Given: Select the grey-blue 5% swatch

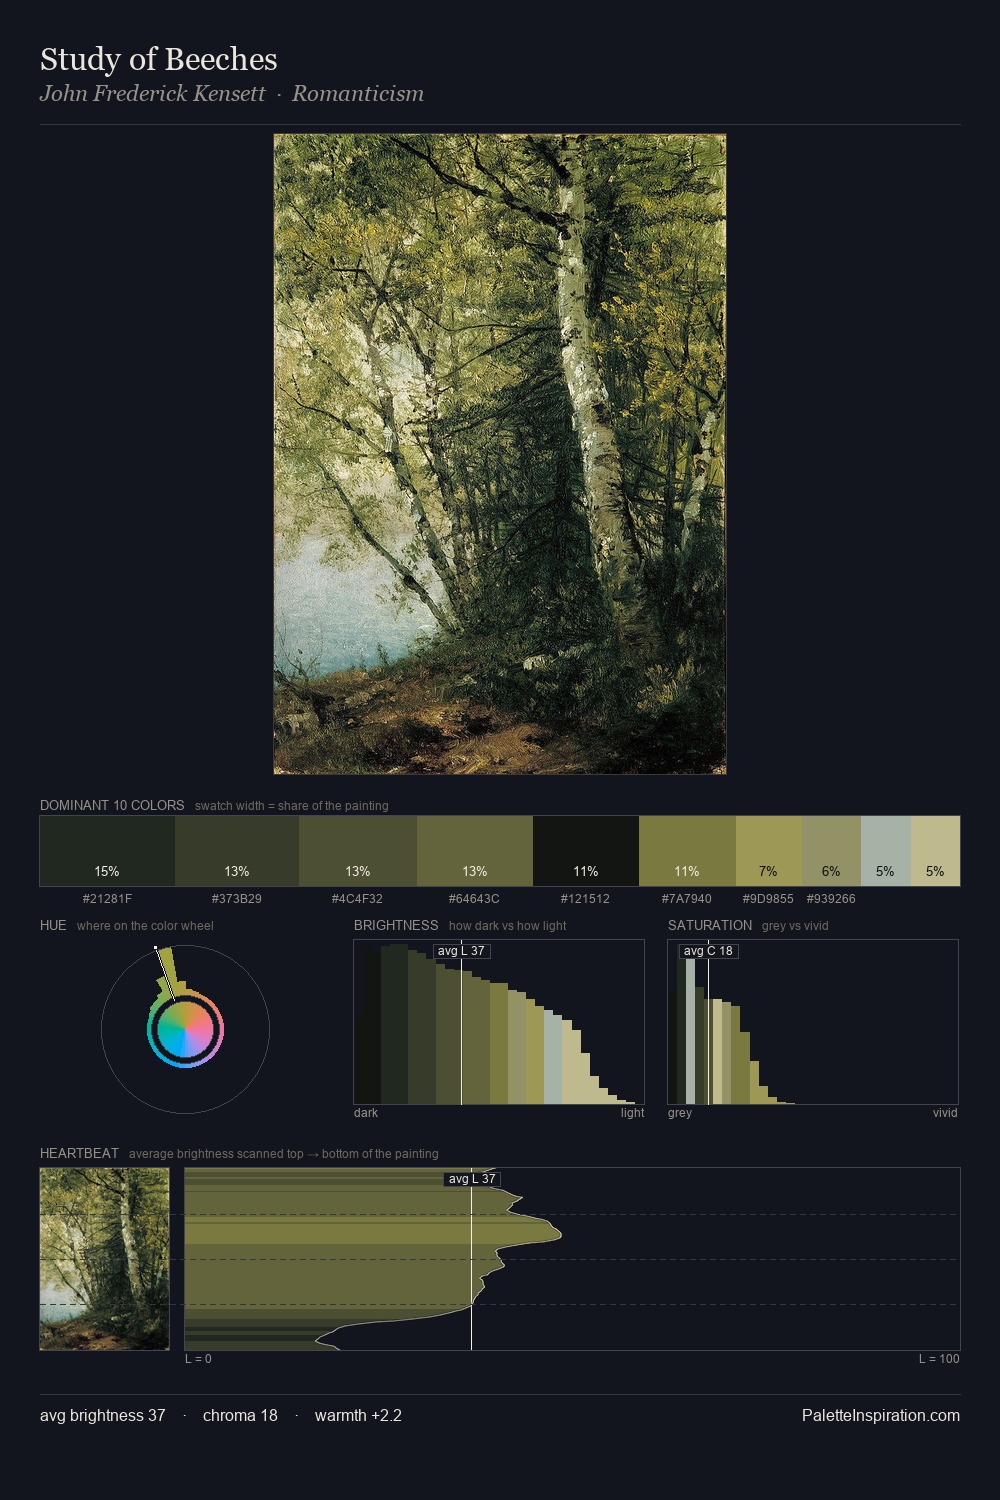Looking at the screenshot, I should 886,851.
